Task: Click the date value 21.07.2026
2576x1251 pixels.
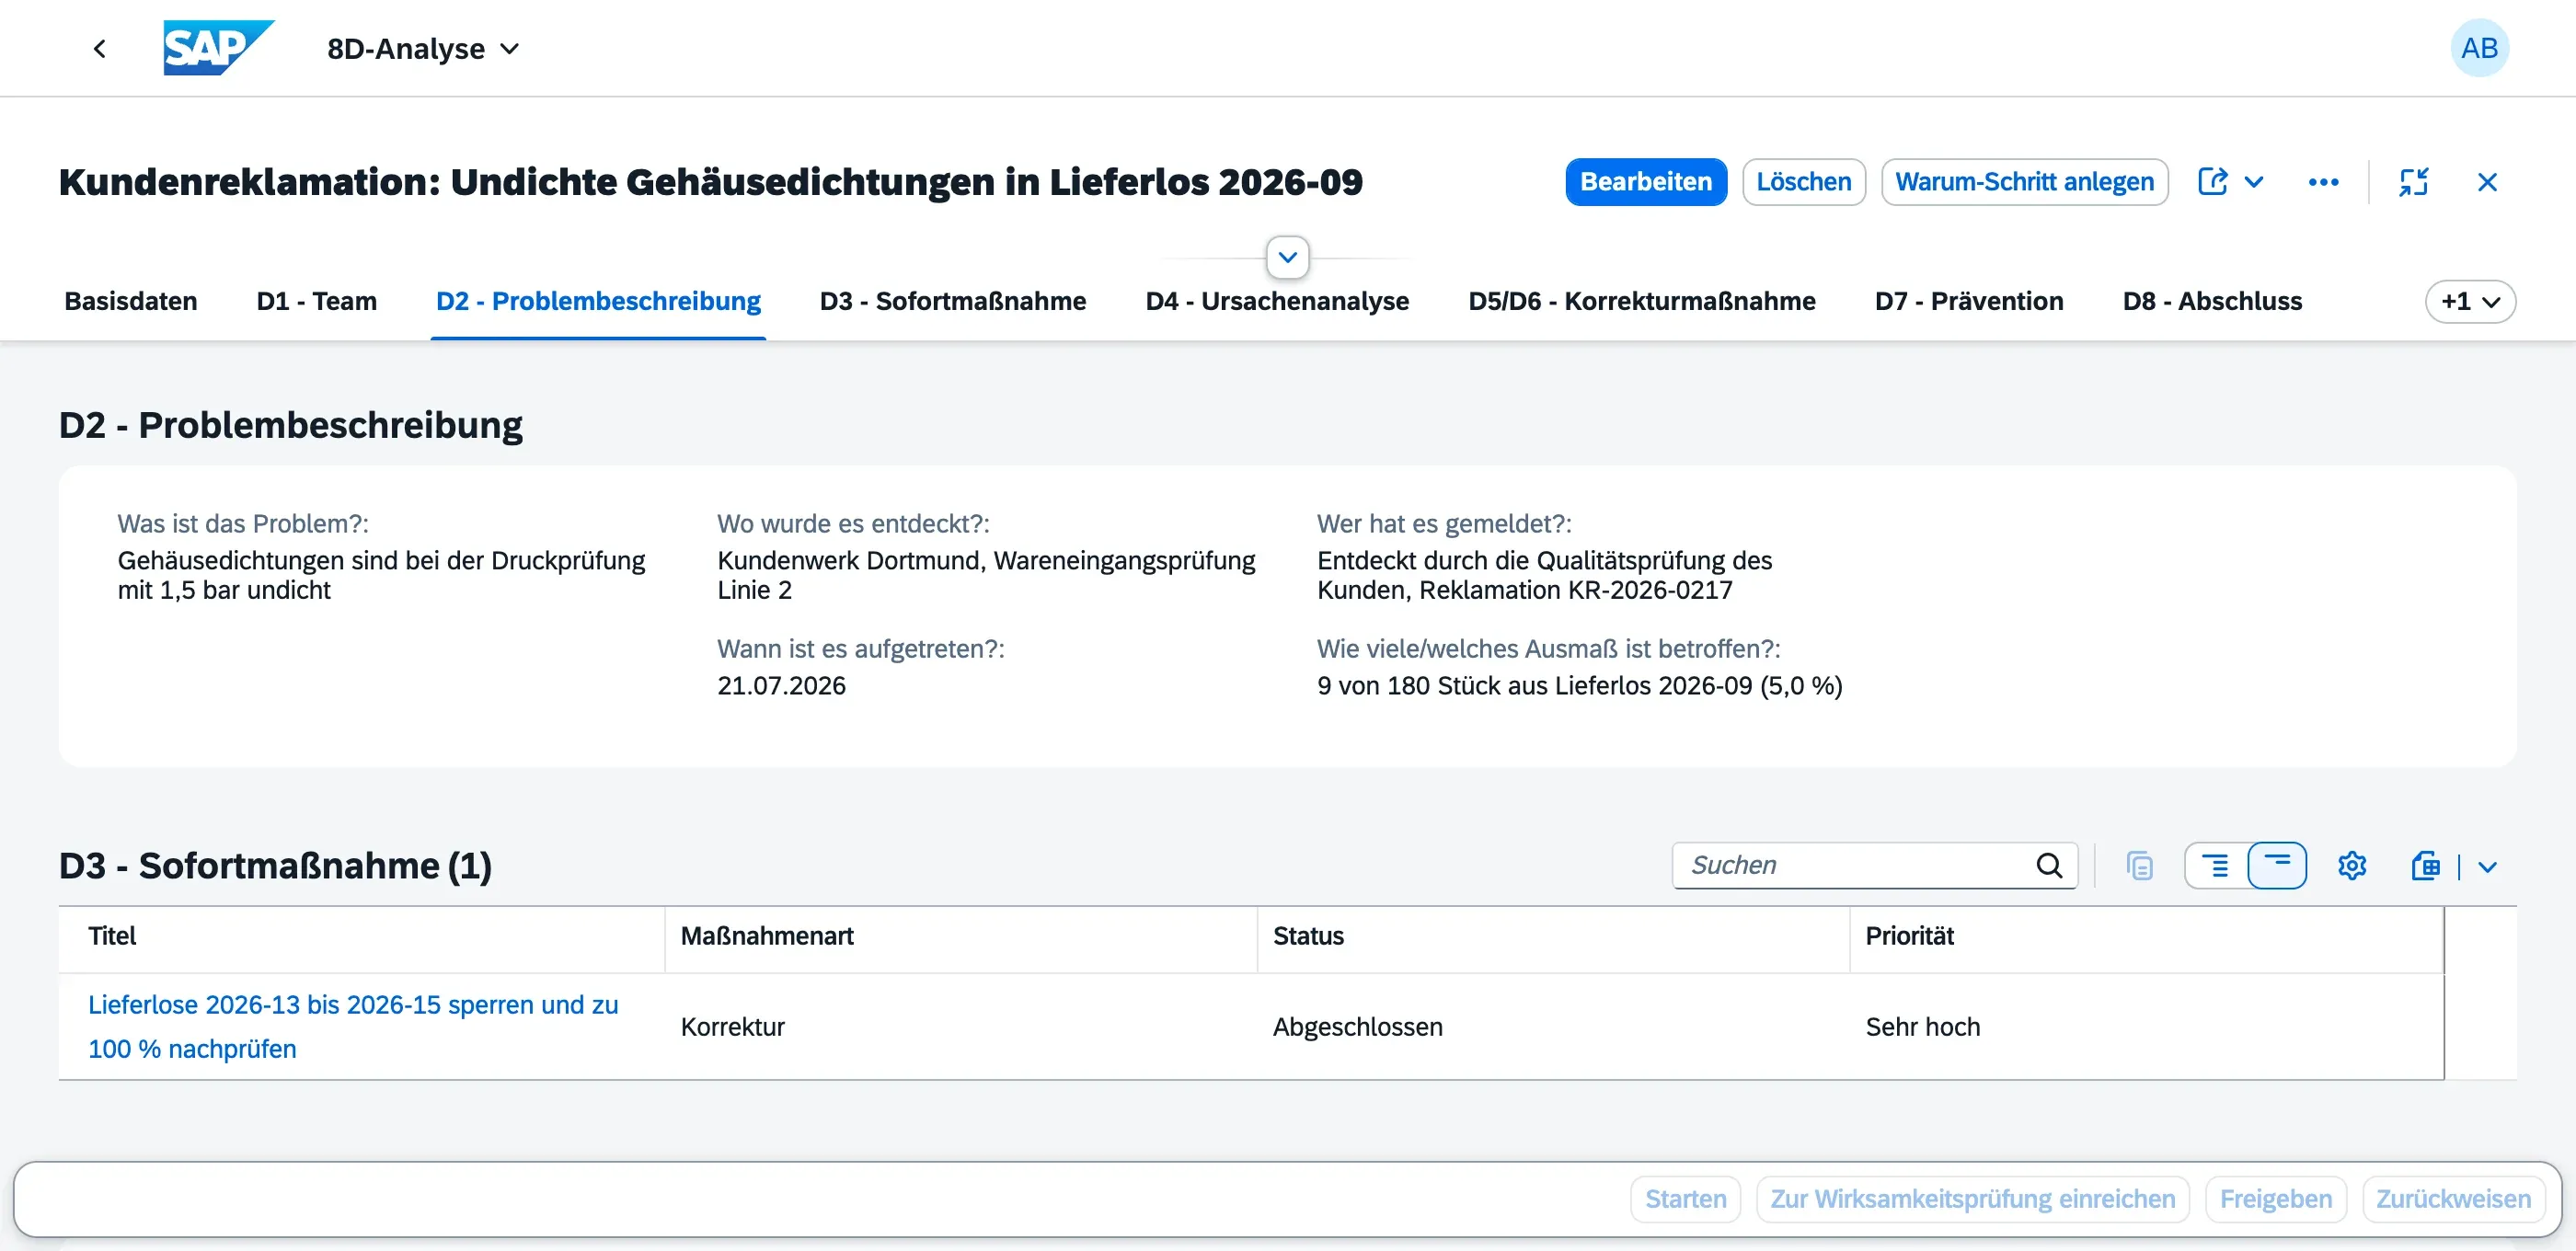Action: [x=782, y=686]
